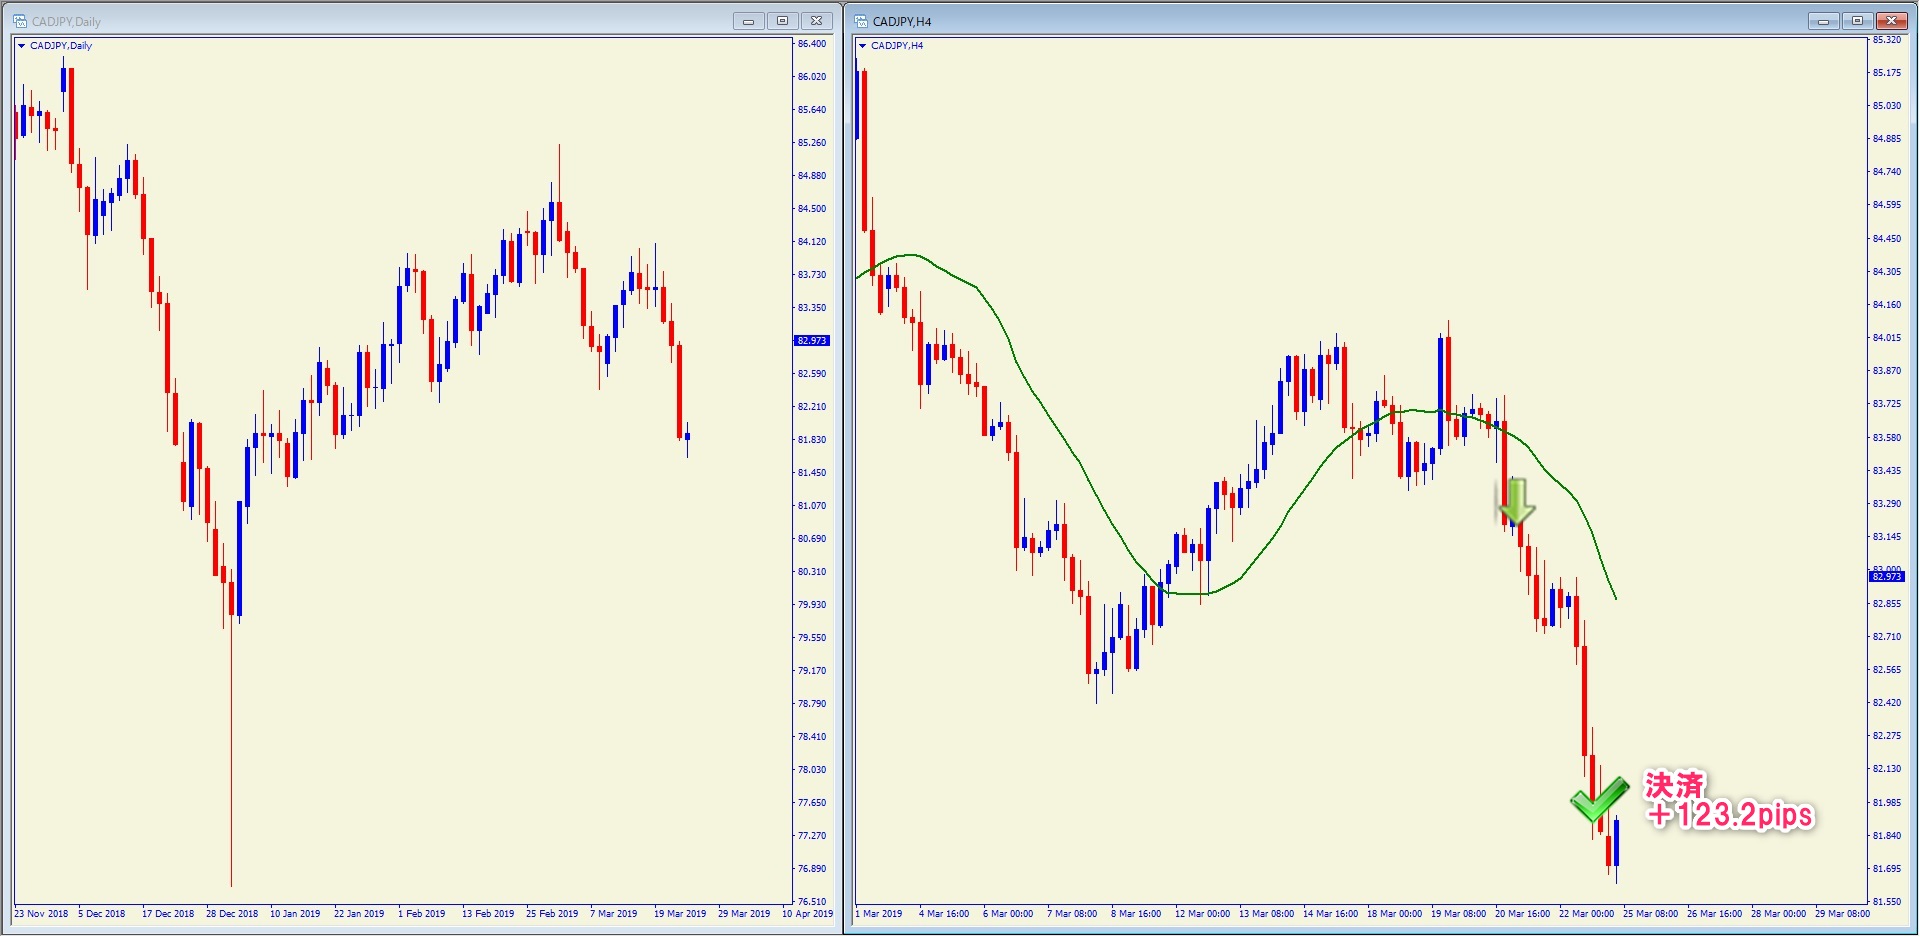This screenshot has height=937, width=1920.
Task: Click the 86.400 price label on the Daily axis
Action: tap(812, 44)
